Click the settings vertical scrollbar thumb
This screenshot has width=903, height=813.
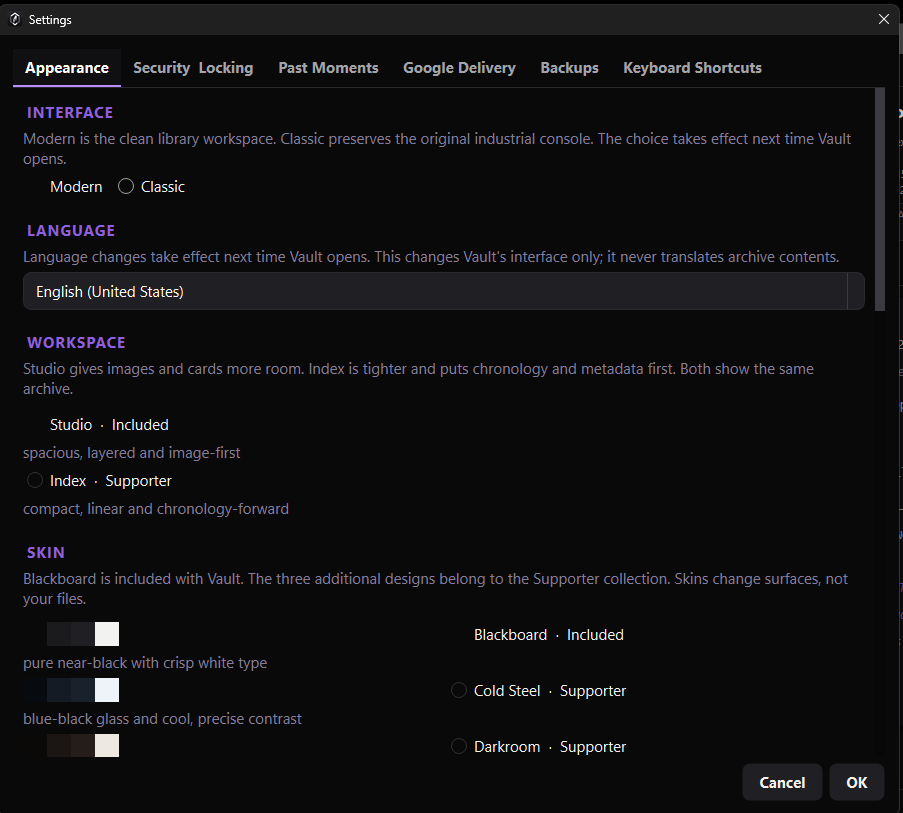click(x=879, y=199)
